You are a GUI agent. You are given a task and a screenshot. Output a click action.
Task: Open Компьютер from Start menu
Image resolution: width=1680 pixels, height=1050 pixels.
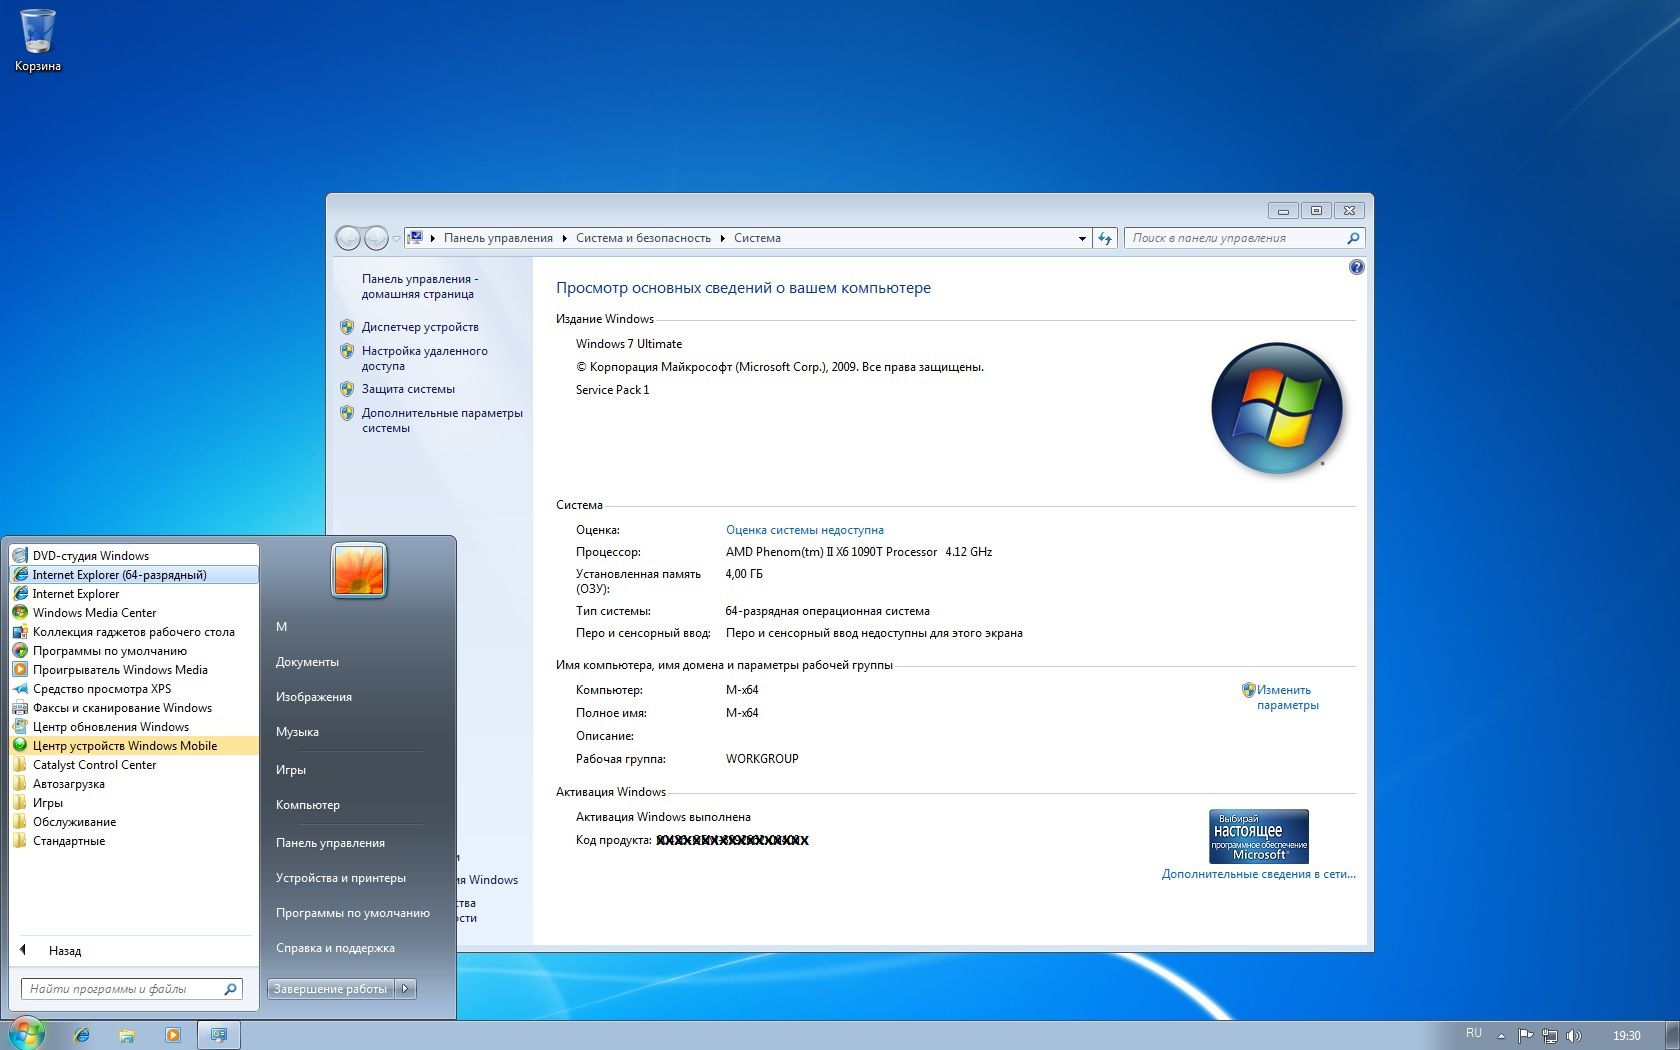tap(307, 805)
